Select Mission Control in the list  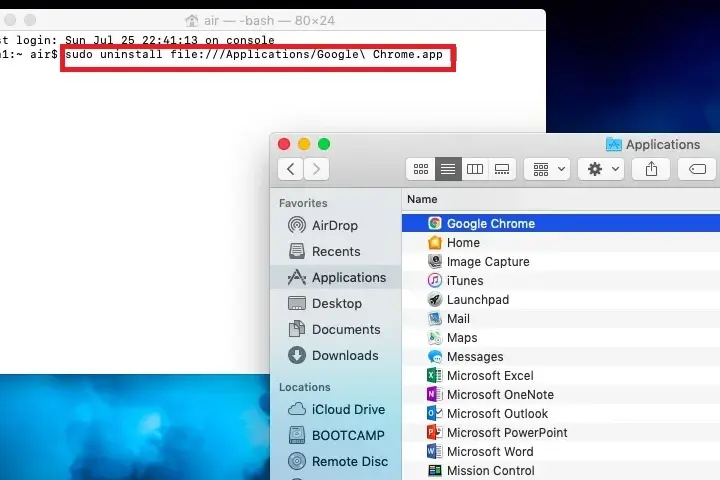561,470
